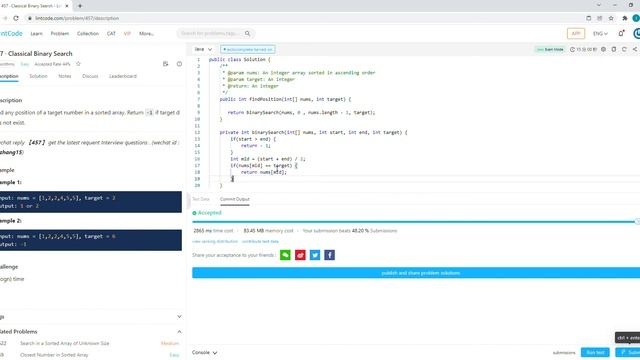Expand the collapsed Tags section chevron
Image resolution: width=640 pixels, height=360 pixels.
coord(179,317)
